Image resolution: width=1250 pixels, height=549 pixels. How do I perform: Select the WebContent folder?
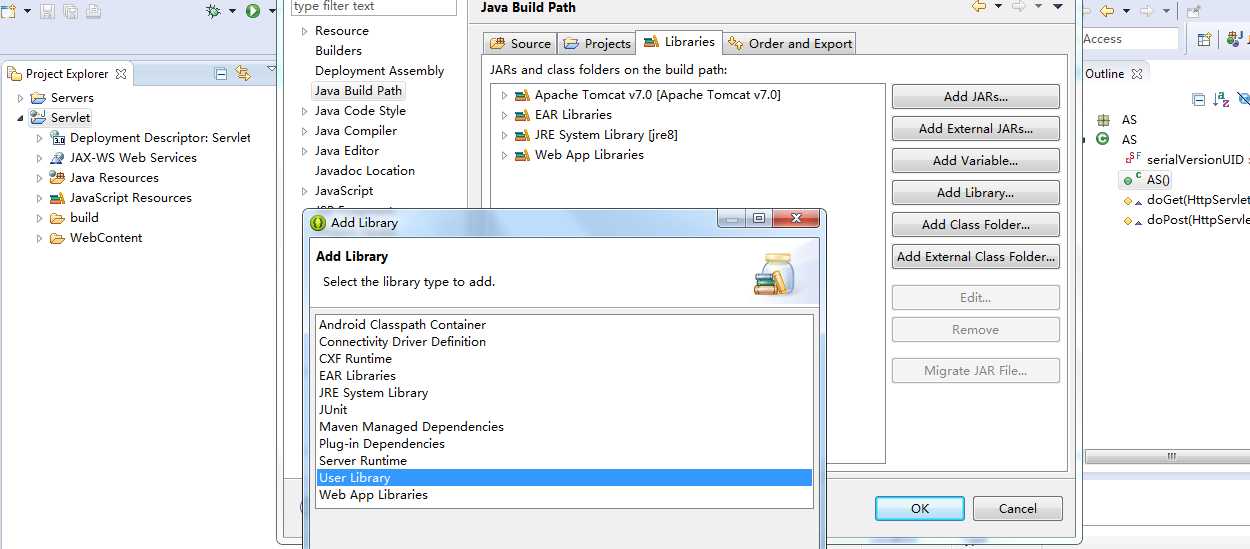tap(106, 238)
